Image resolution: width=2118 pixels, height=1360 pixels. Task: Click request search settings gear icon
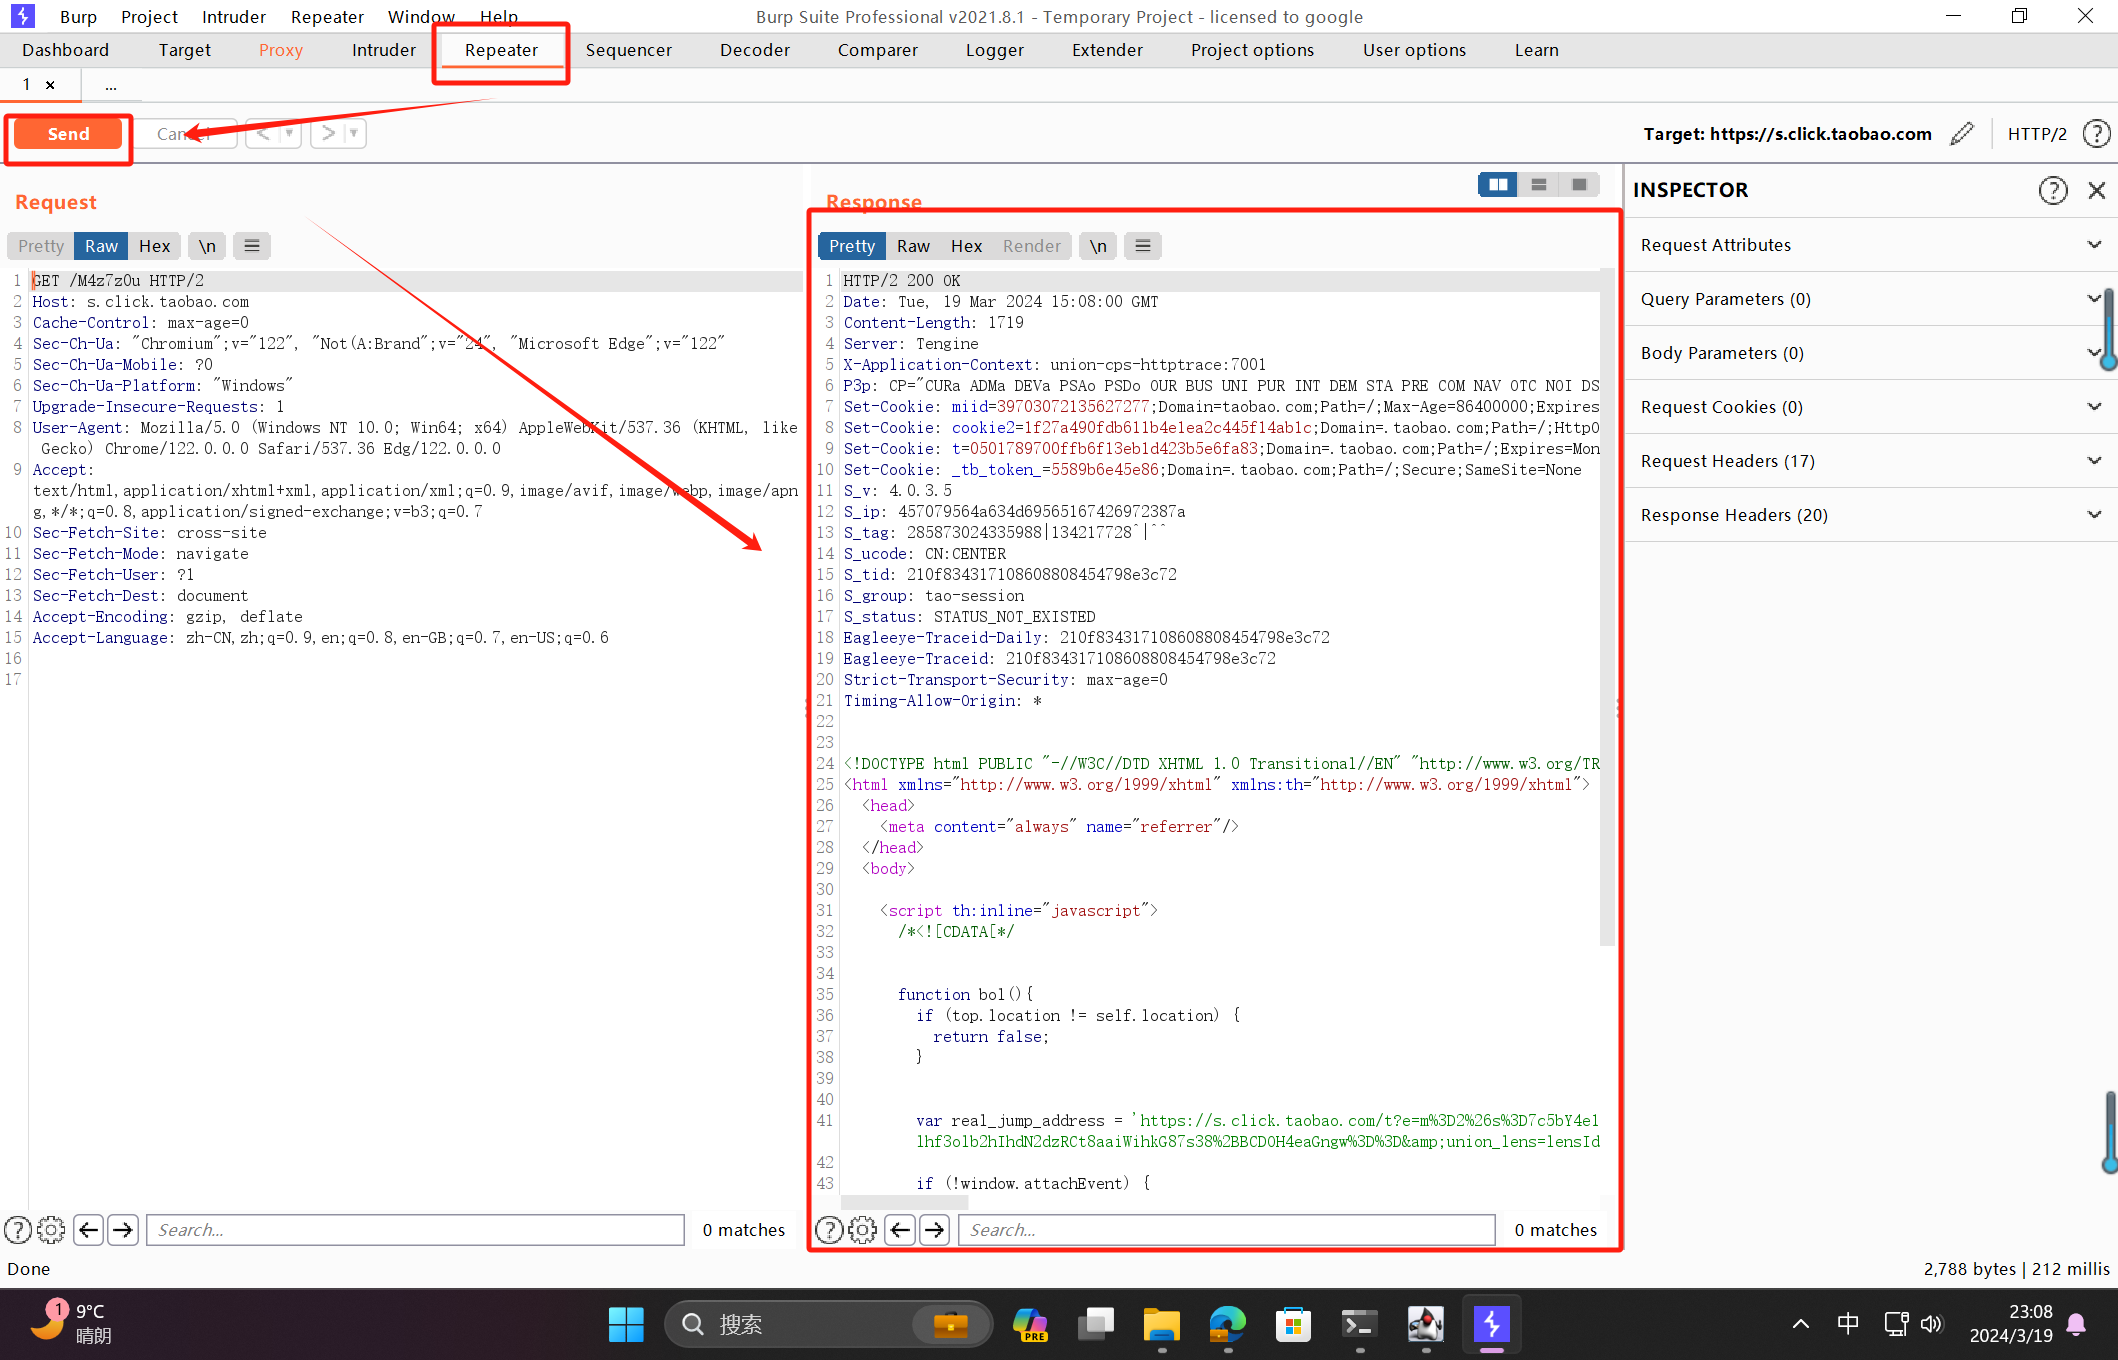point(51,1230)
